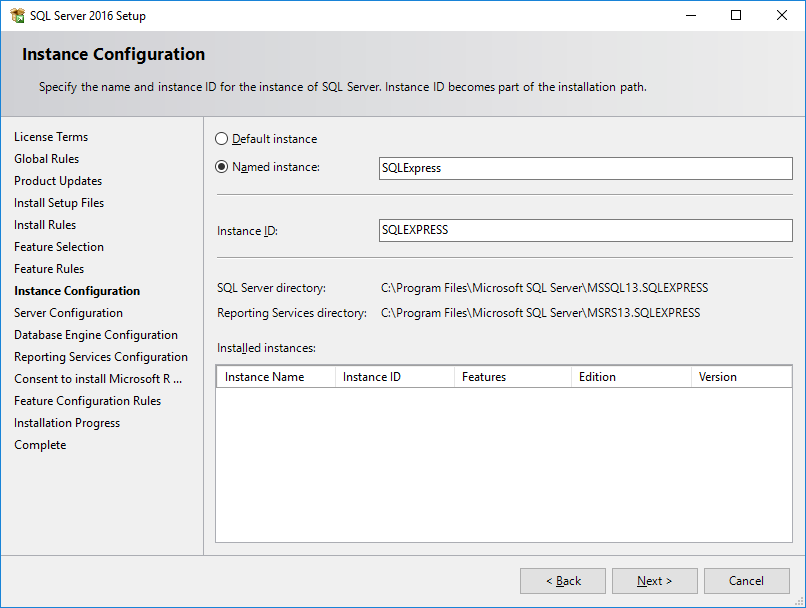Sort by Instance Name column header
Viewport: 806px width, 608px height.
(x=275, y=377)
